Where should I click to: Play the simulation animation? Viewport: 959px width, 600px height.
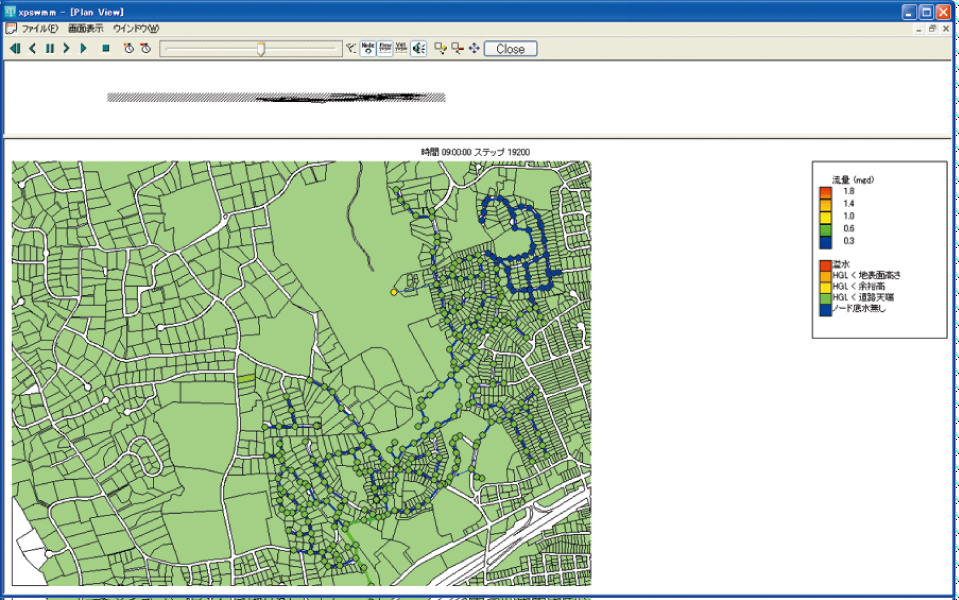[84, 48]
